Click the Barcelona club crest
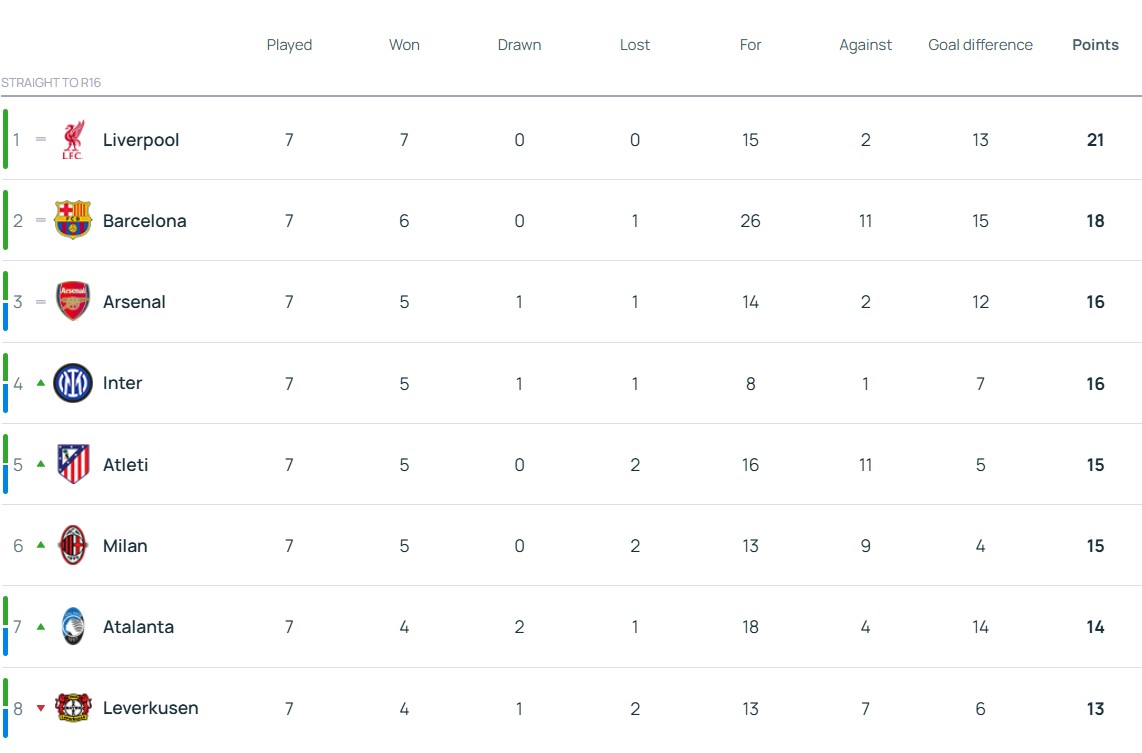Screen dimensions: 1142x753 tap(72, 221)
